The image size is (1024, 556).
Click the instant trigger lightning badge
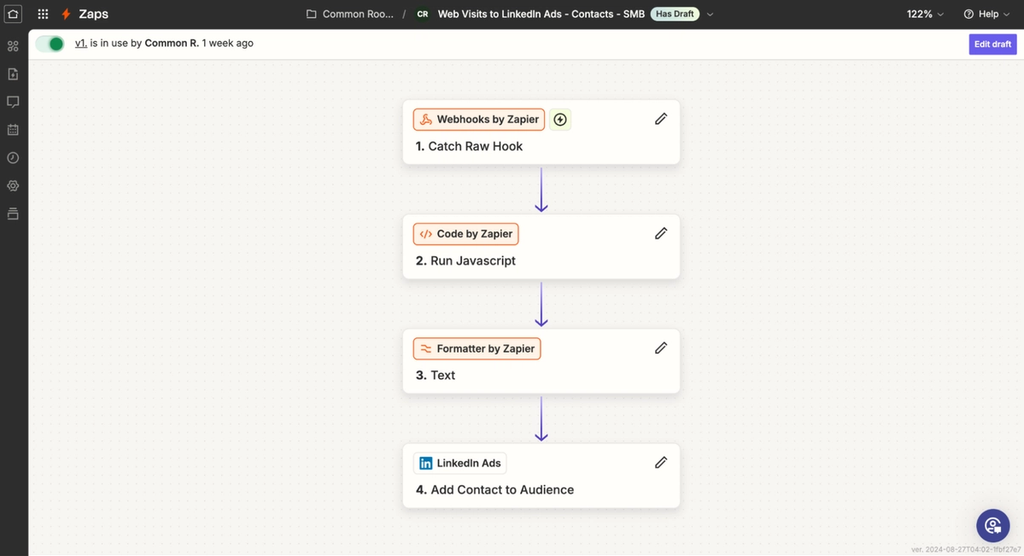560,120
